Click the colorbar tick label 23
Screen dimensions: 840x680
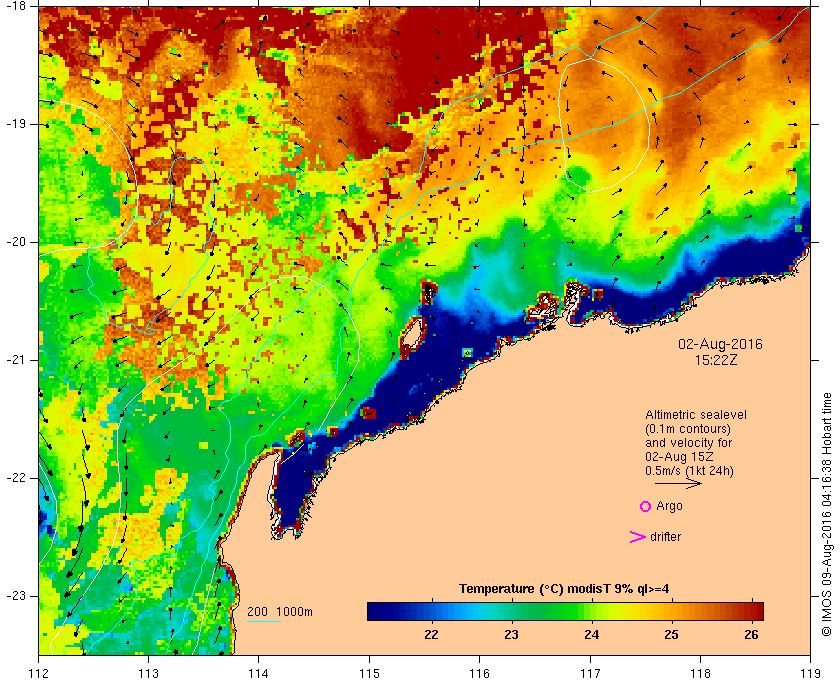coord(512,635)
